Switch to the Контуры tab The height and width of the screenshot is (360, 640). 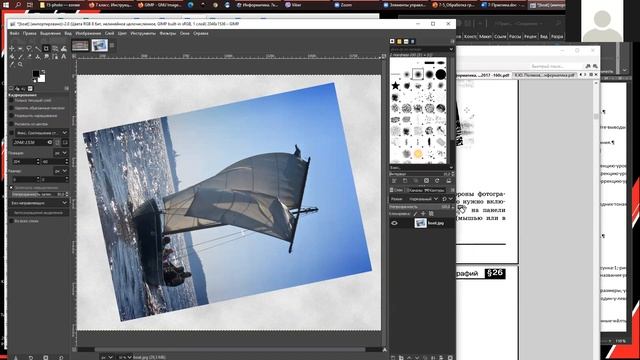(435, 190)
